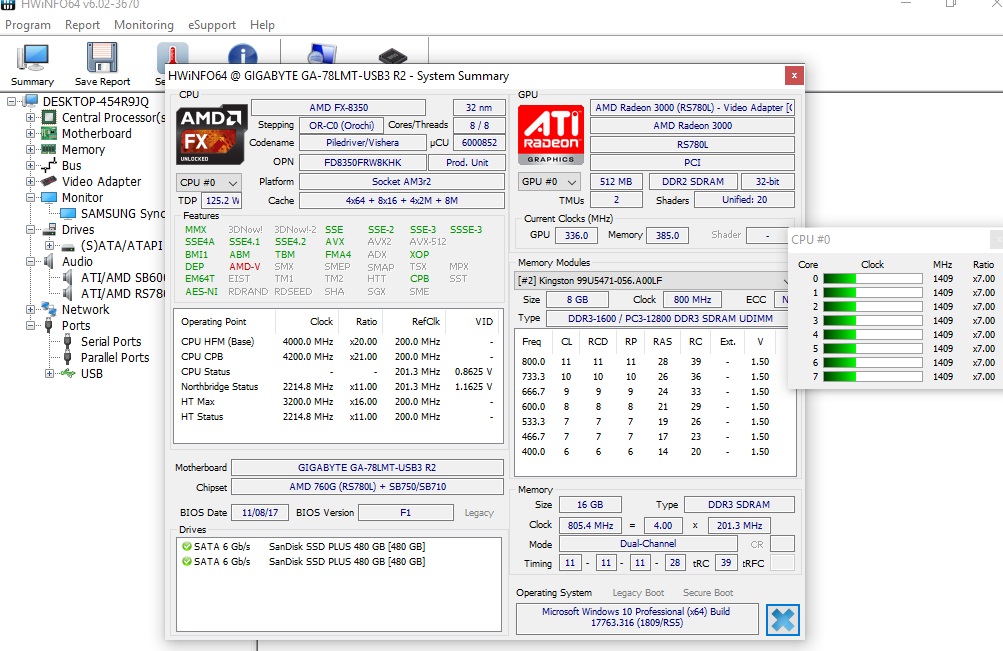Screen dimensions: 1003x651
Task: Click the green status icon of first SanDisk drive
Action: tap(187, 547)
